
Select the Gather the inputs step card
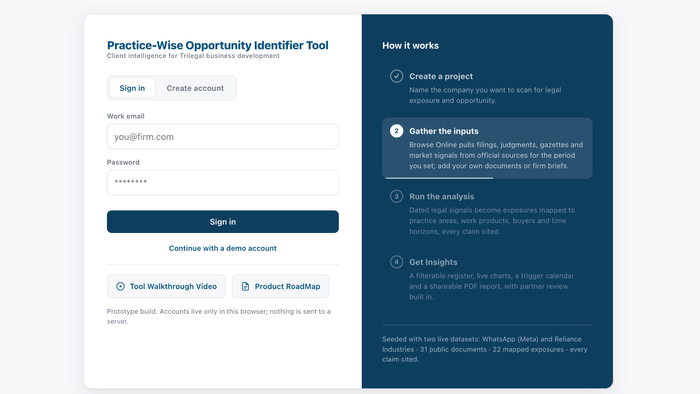point(487,148)
